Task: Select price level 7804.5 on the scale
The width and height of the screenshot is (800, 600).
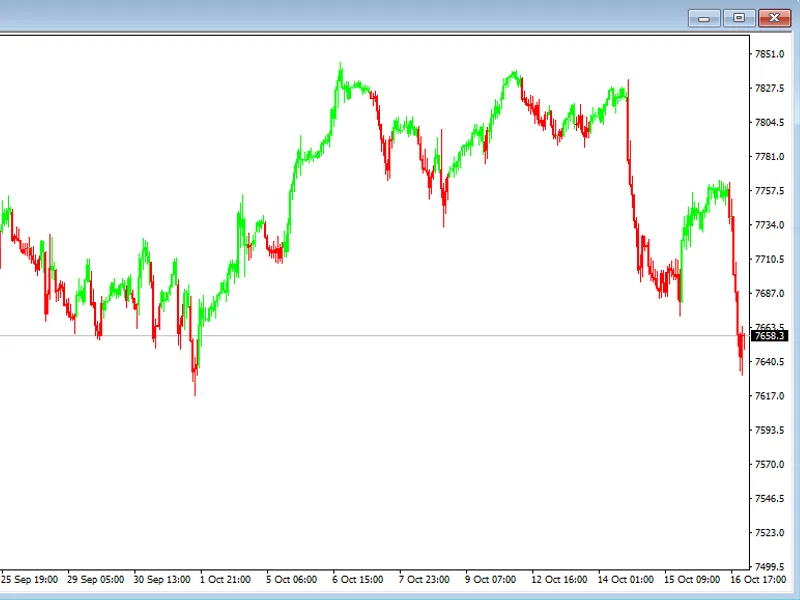Action: pos(769,122)
